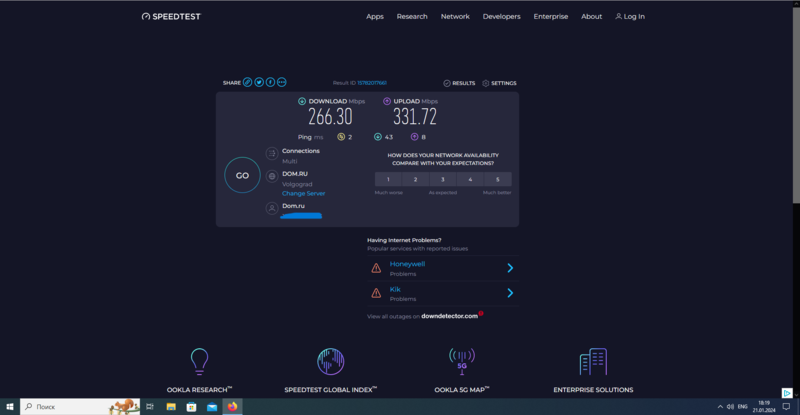This screenshot has height=415, width=800.
Task: Open the Result ID 15782017661 link
Action: tap(372, 83)
